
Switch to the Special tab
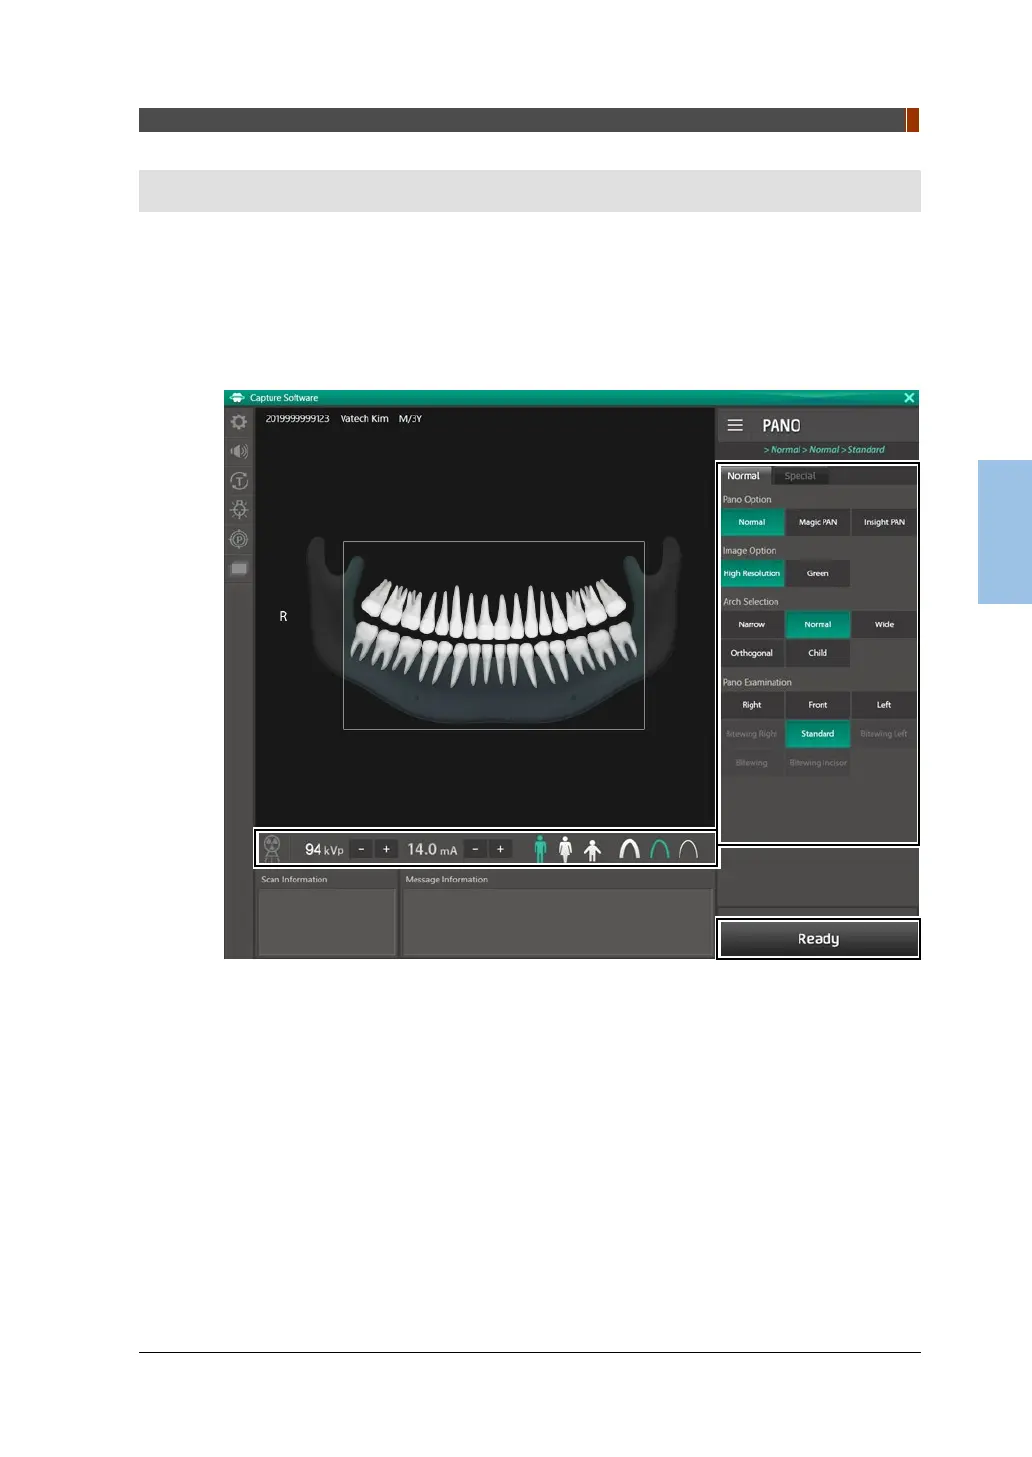tap(800, 476)
